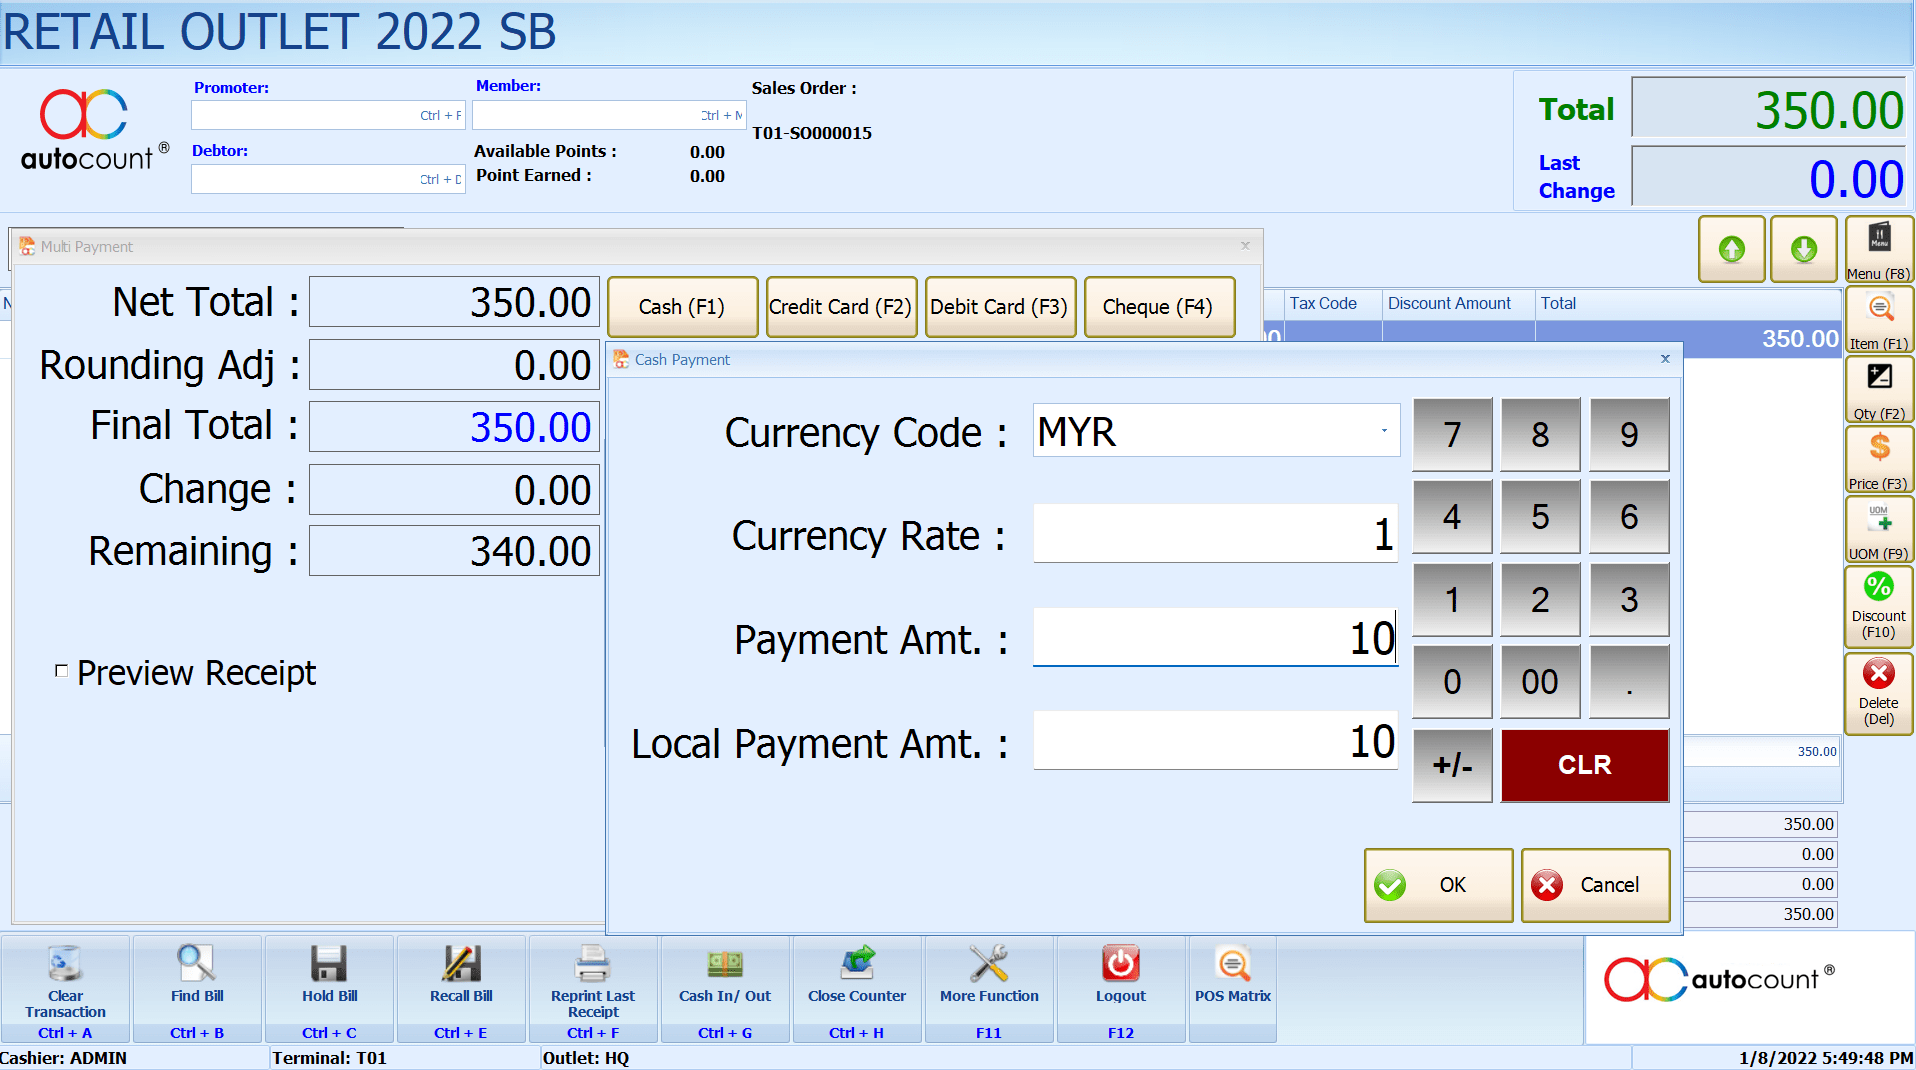This screenshot has height=1070, width=1916.
Task: Click inside the Payment Amt. field
Action: 1214,638
